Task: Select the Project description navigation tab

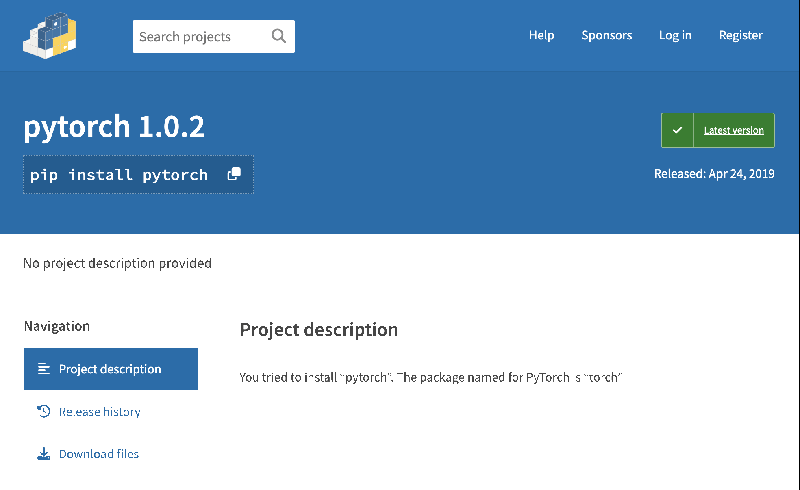Action: 111,369
